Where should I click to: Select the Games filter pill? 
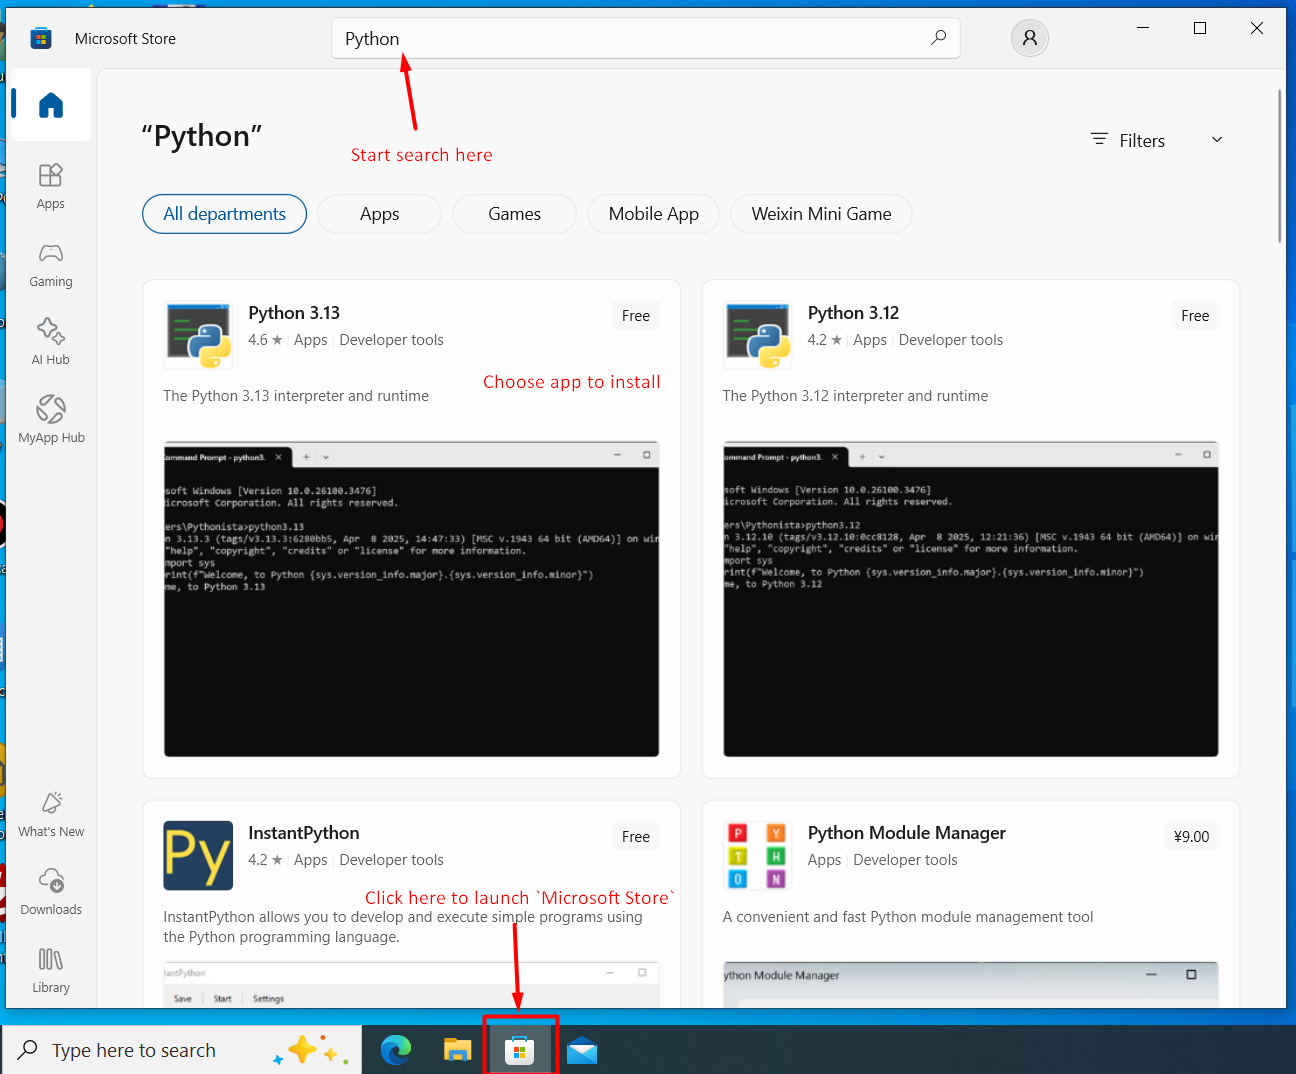pyautogui.click(x=515, y=214)
